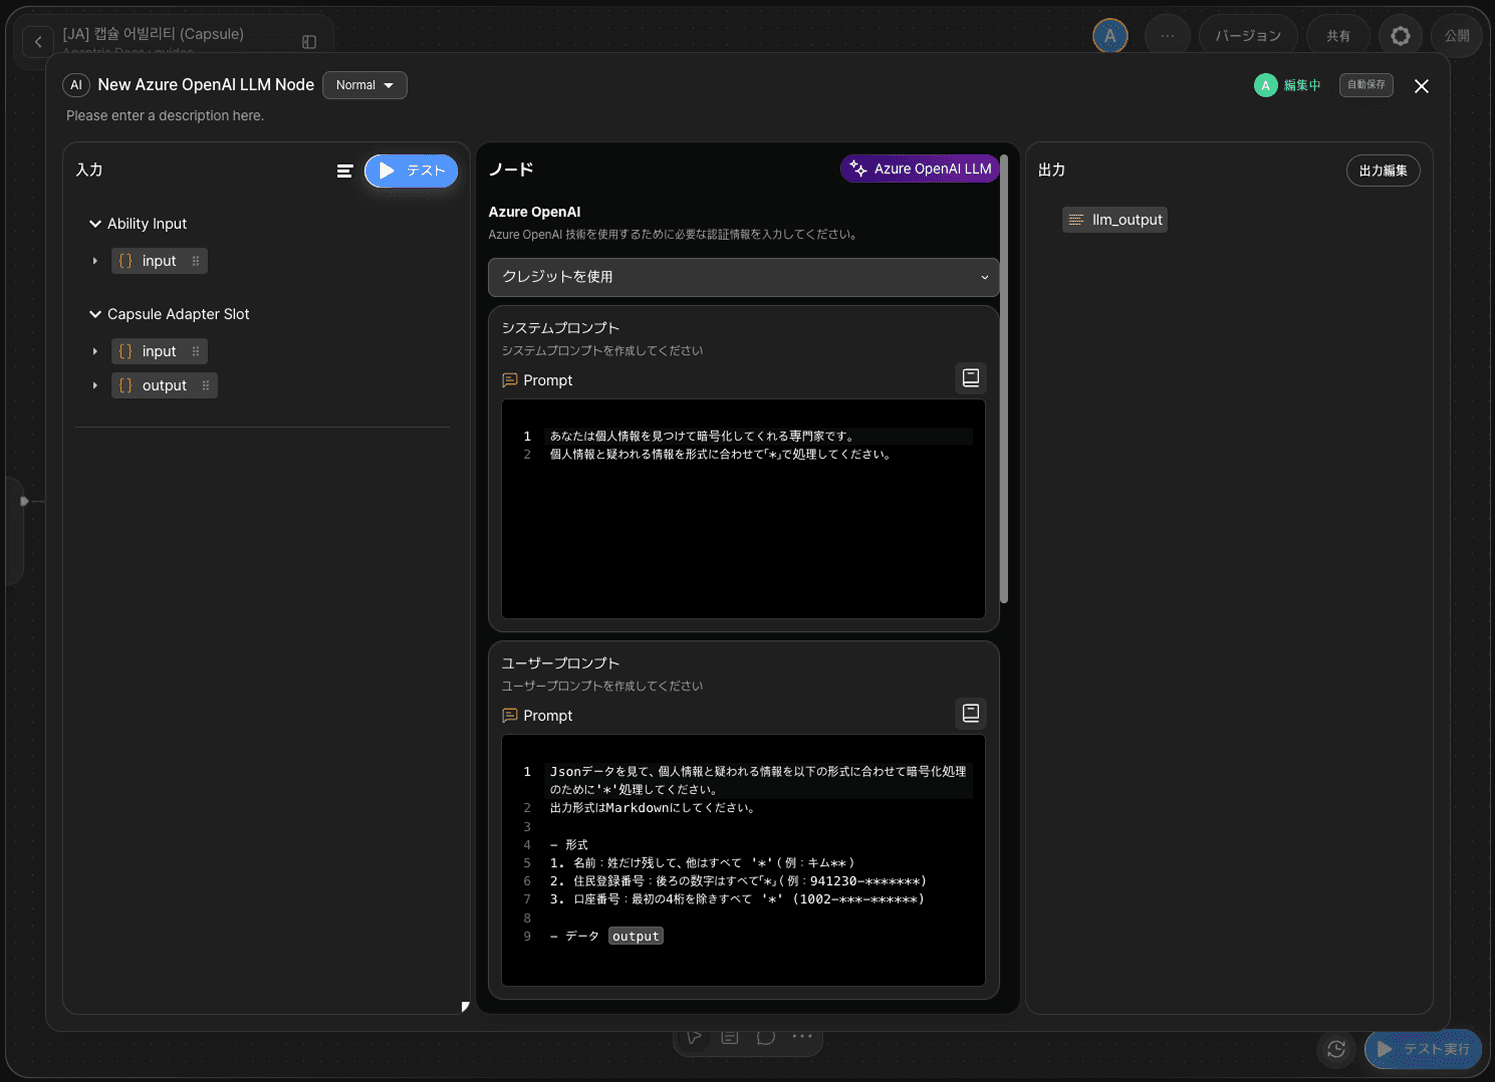Viewport: 1495px width, 1082px height.
Task: Click the バージョン button
Action: click(1248, 36)
